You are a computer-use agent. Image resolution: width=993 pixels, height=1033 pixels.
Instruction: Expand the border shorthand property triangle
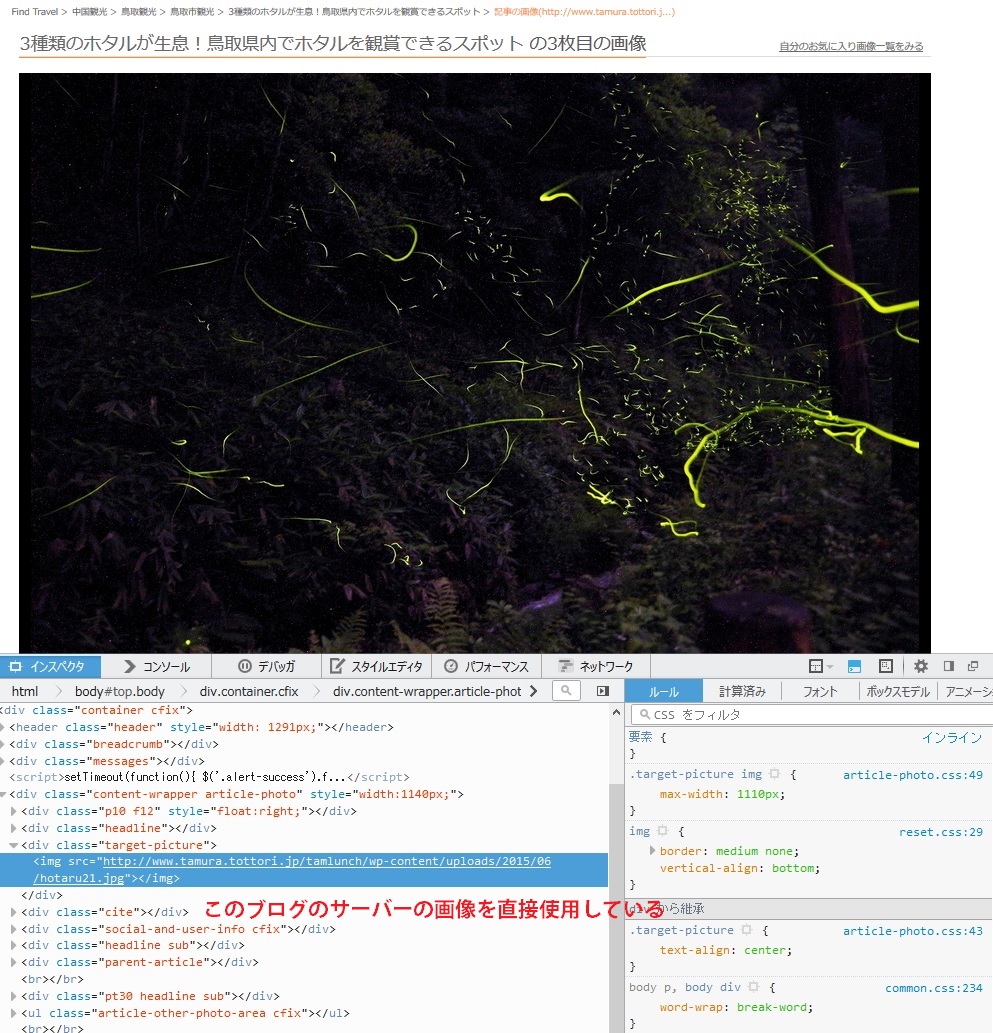[652, 851]
